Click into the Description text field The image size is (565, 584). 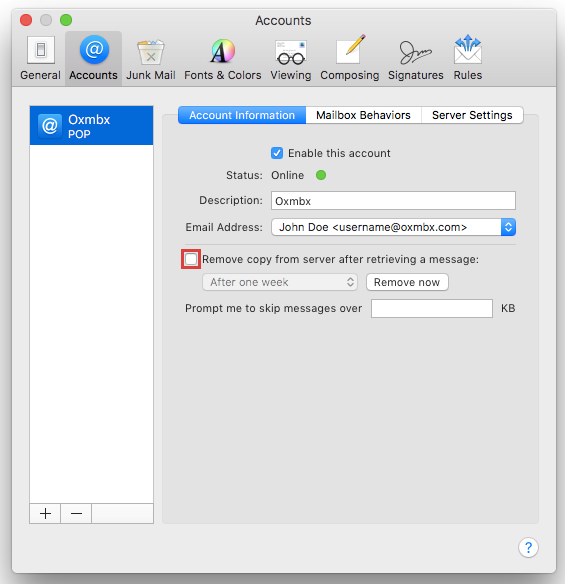(393, 201)
